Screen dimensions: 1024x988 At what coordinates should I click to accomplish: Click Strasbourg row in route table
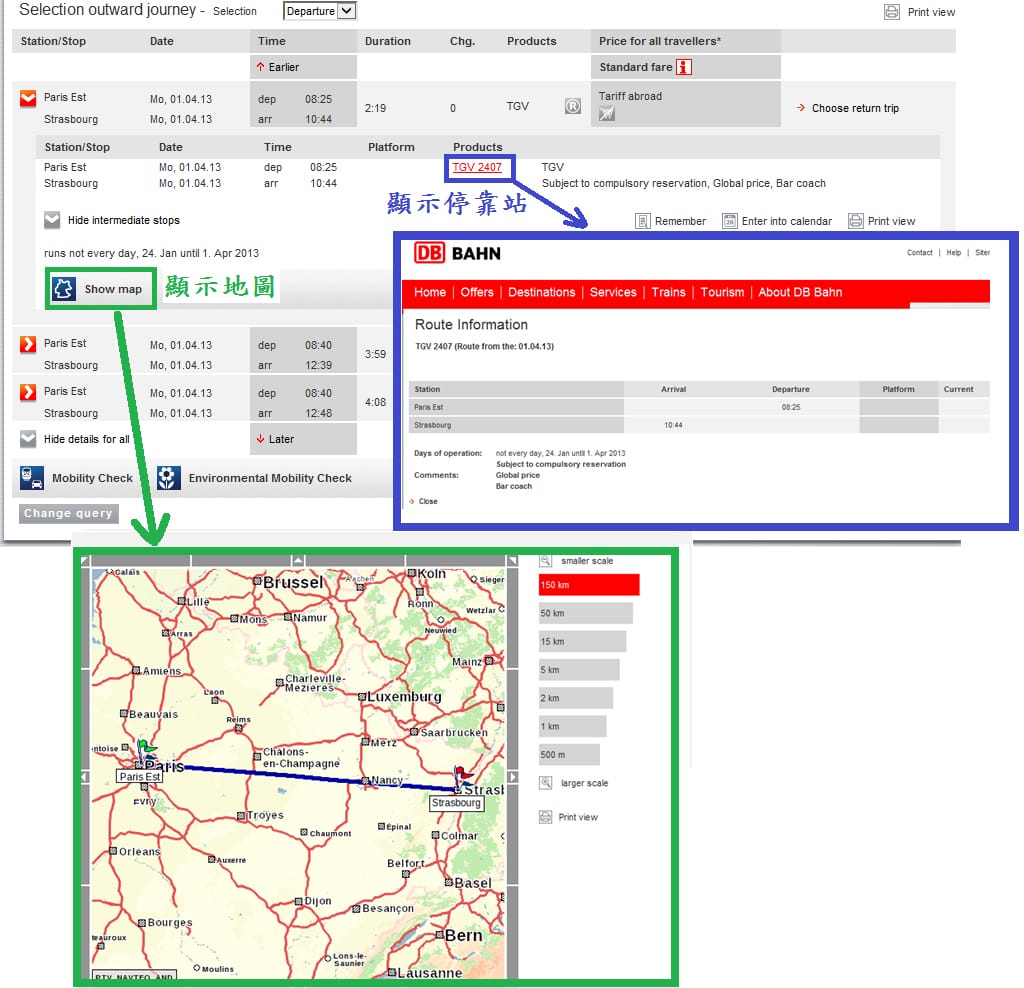[x=699, y=425]
